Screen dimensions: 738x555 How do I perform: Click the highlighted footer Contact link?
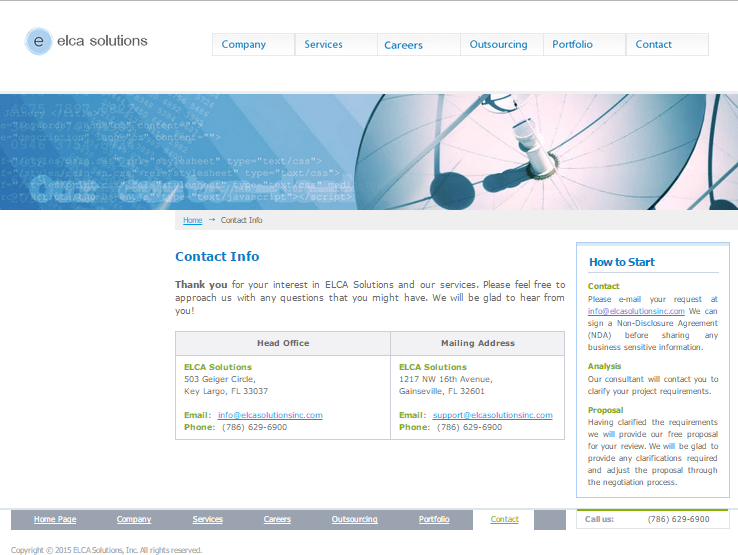504,519
